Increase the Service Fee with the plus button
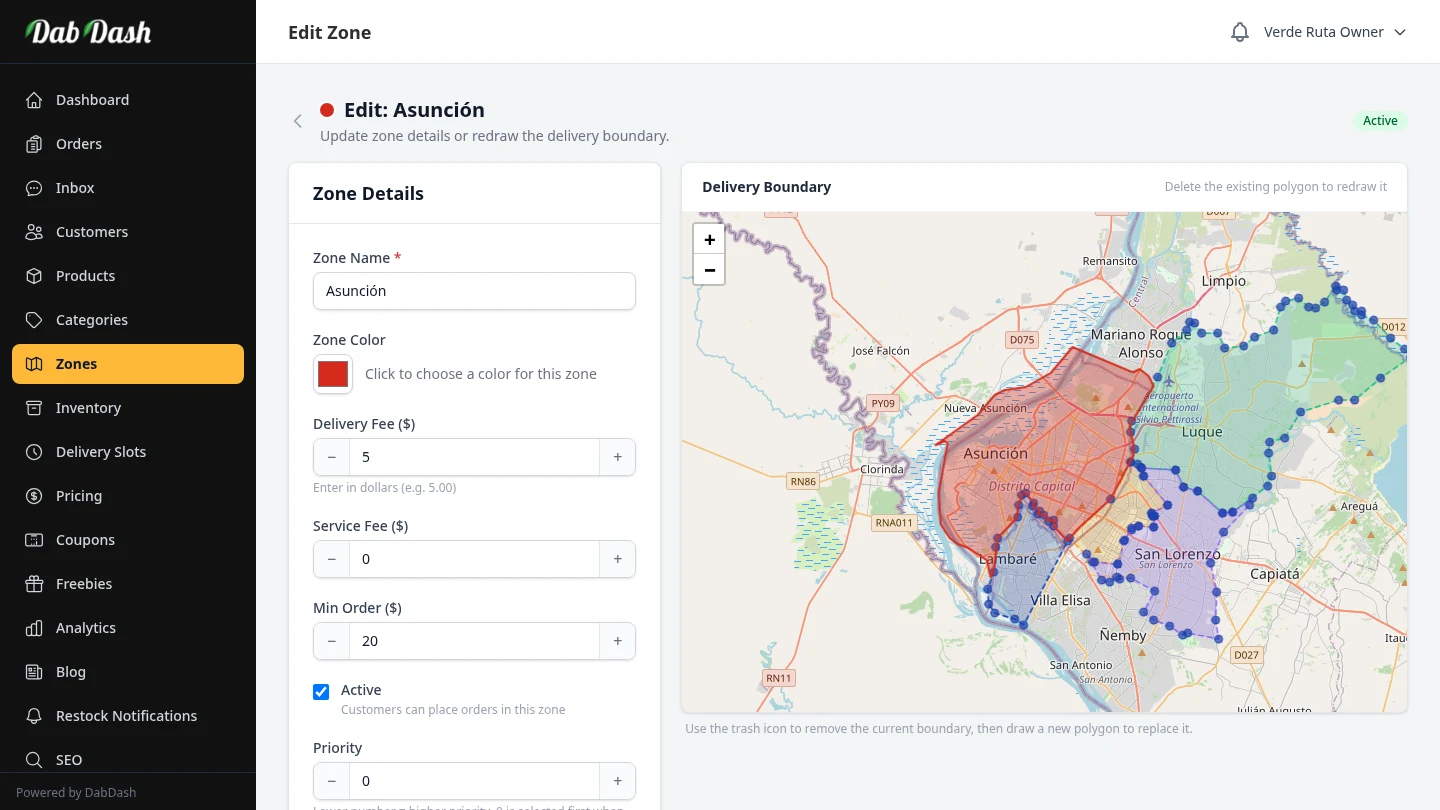The height and width of the screenshot is (810, 1440). 617,559
